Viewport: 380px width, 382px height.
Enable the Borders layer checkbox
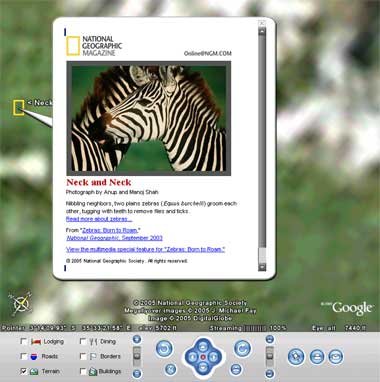point(83,356)
